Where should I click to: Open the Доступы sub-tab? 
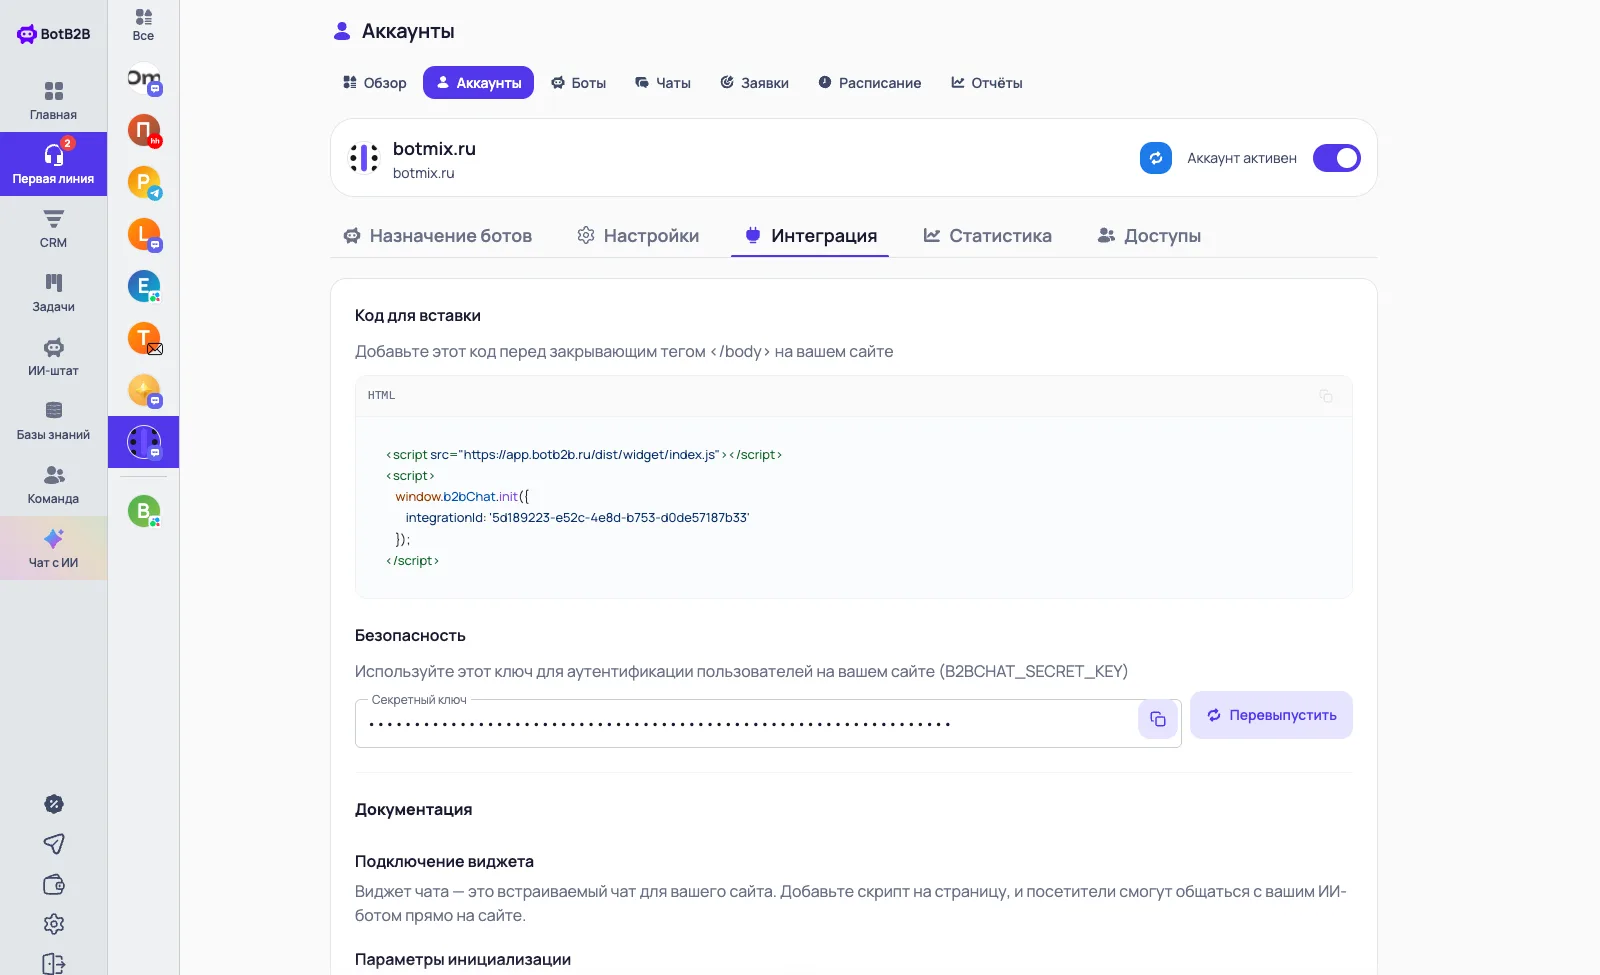pos(1149,236)
